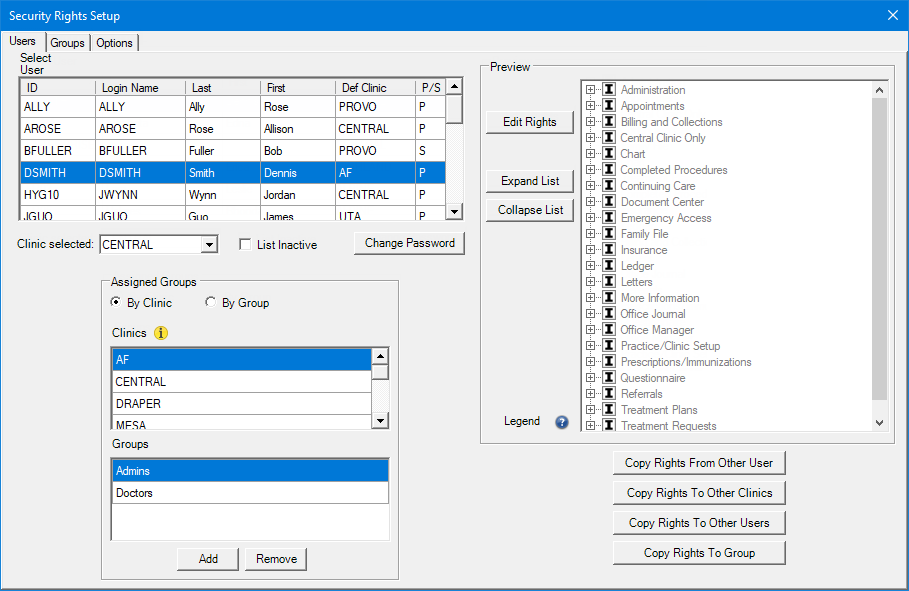Click the rights icon beside Referrals
Screen dimensions: 909x591
609,394
